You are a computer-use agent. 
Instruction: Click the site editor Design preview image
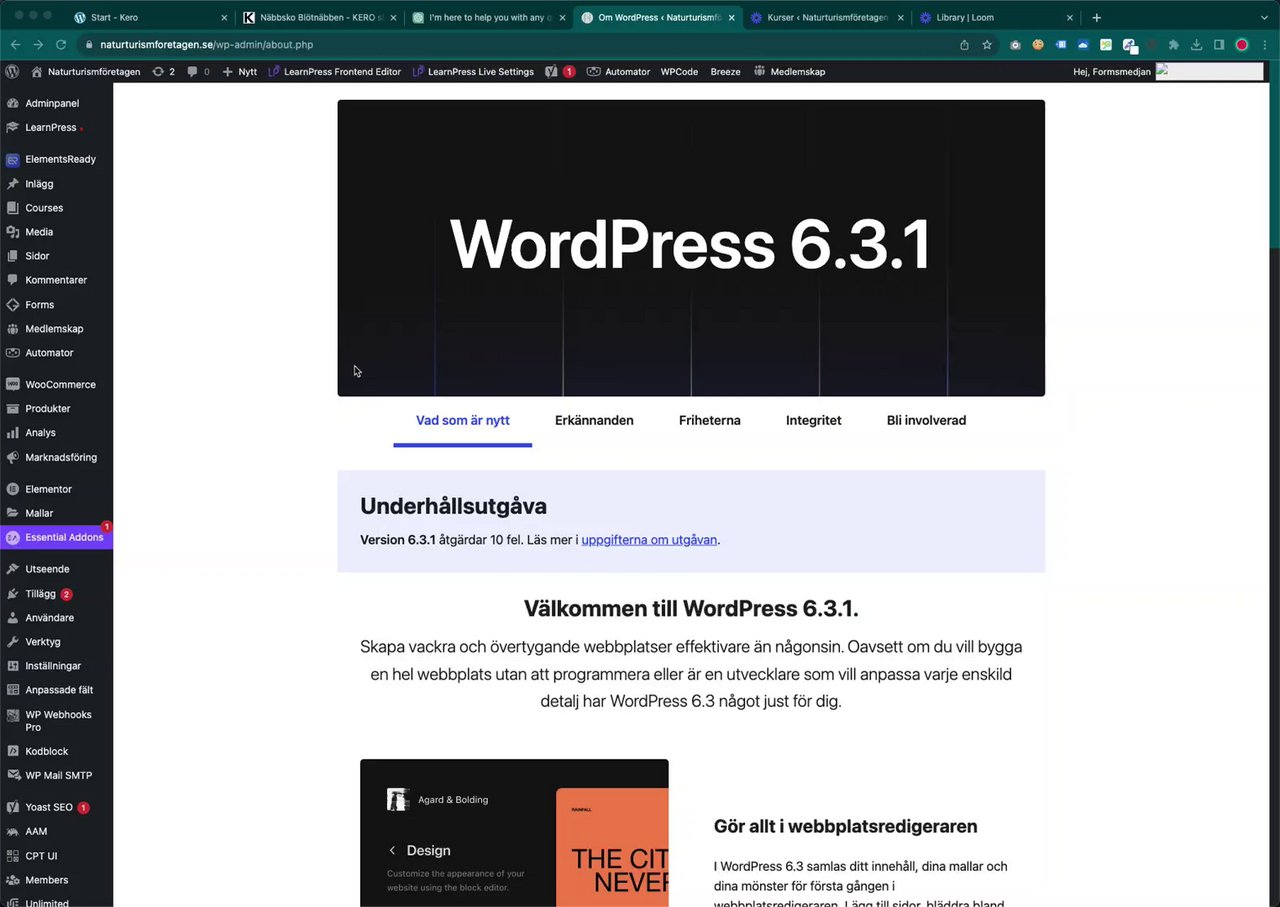(x=514, y=833)
